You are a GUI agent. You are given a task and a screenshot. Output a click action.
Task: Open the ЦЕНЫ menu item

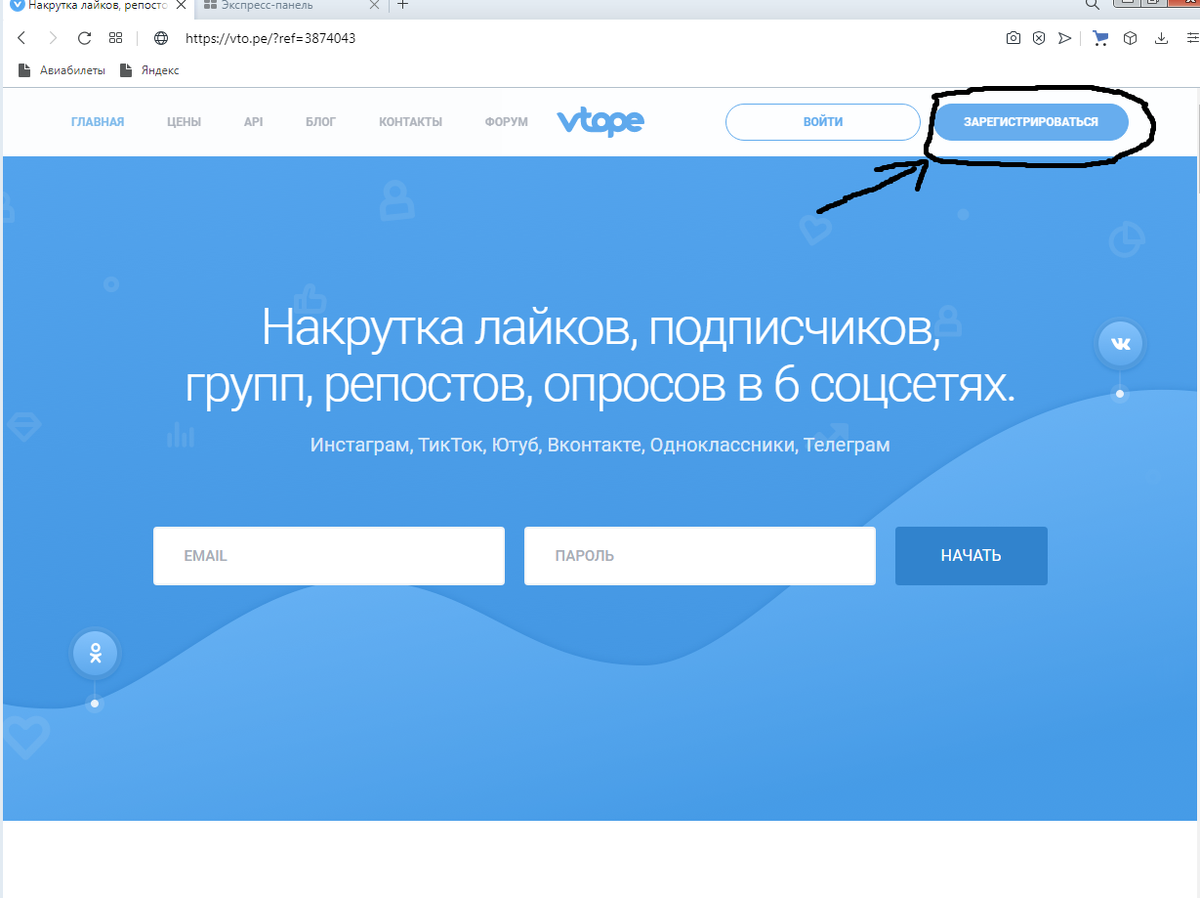pyautogui.click(x=183, y=122)
